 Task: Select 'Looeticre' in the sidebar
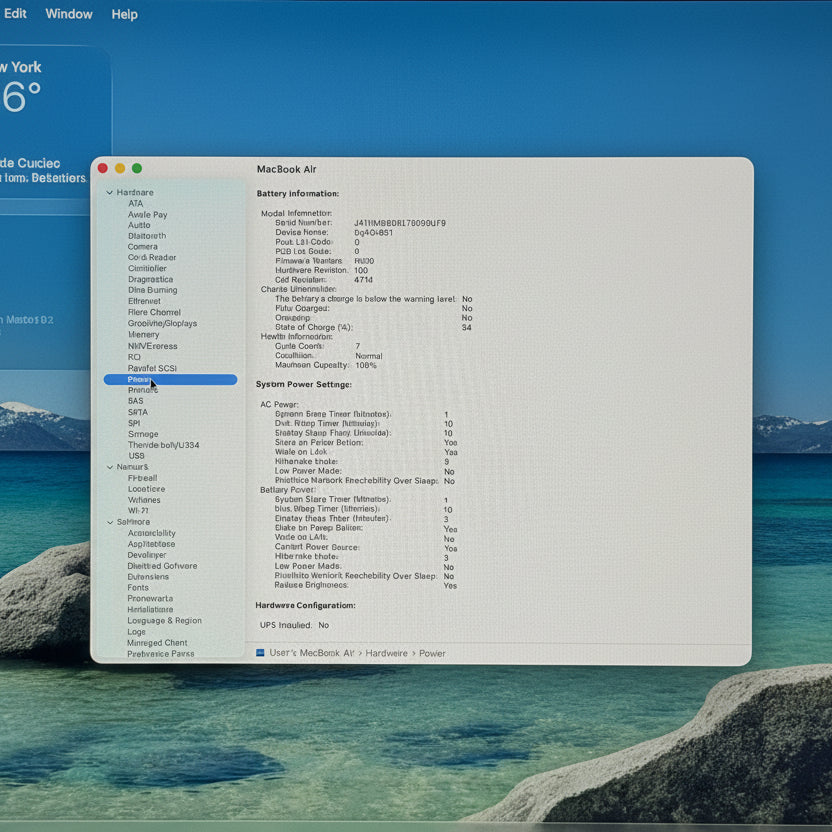[x=146, y=489]
